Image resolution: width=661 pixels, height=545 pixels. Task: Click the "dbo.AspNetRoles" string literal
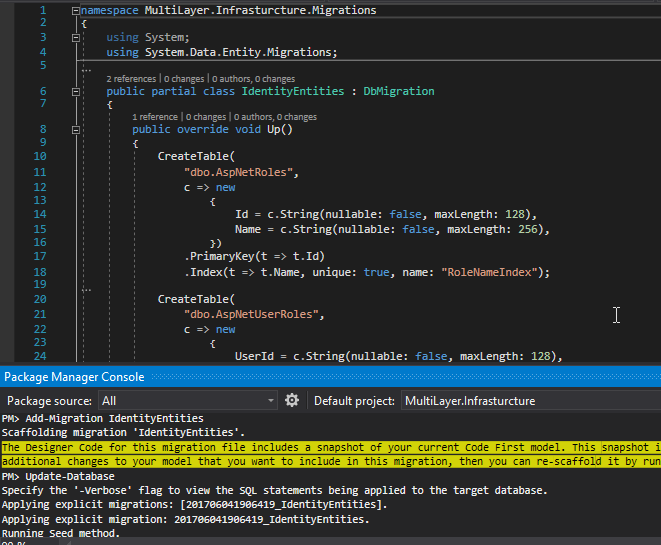(238, 172)
